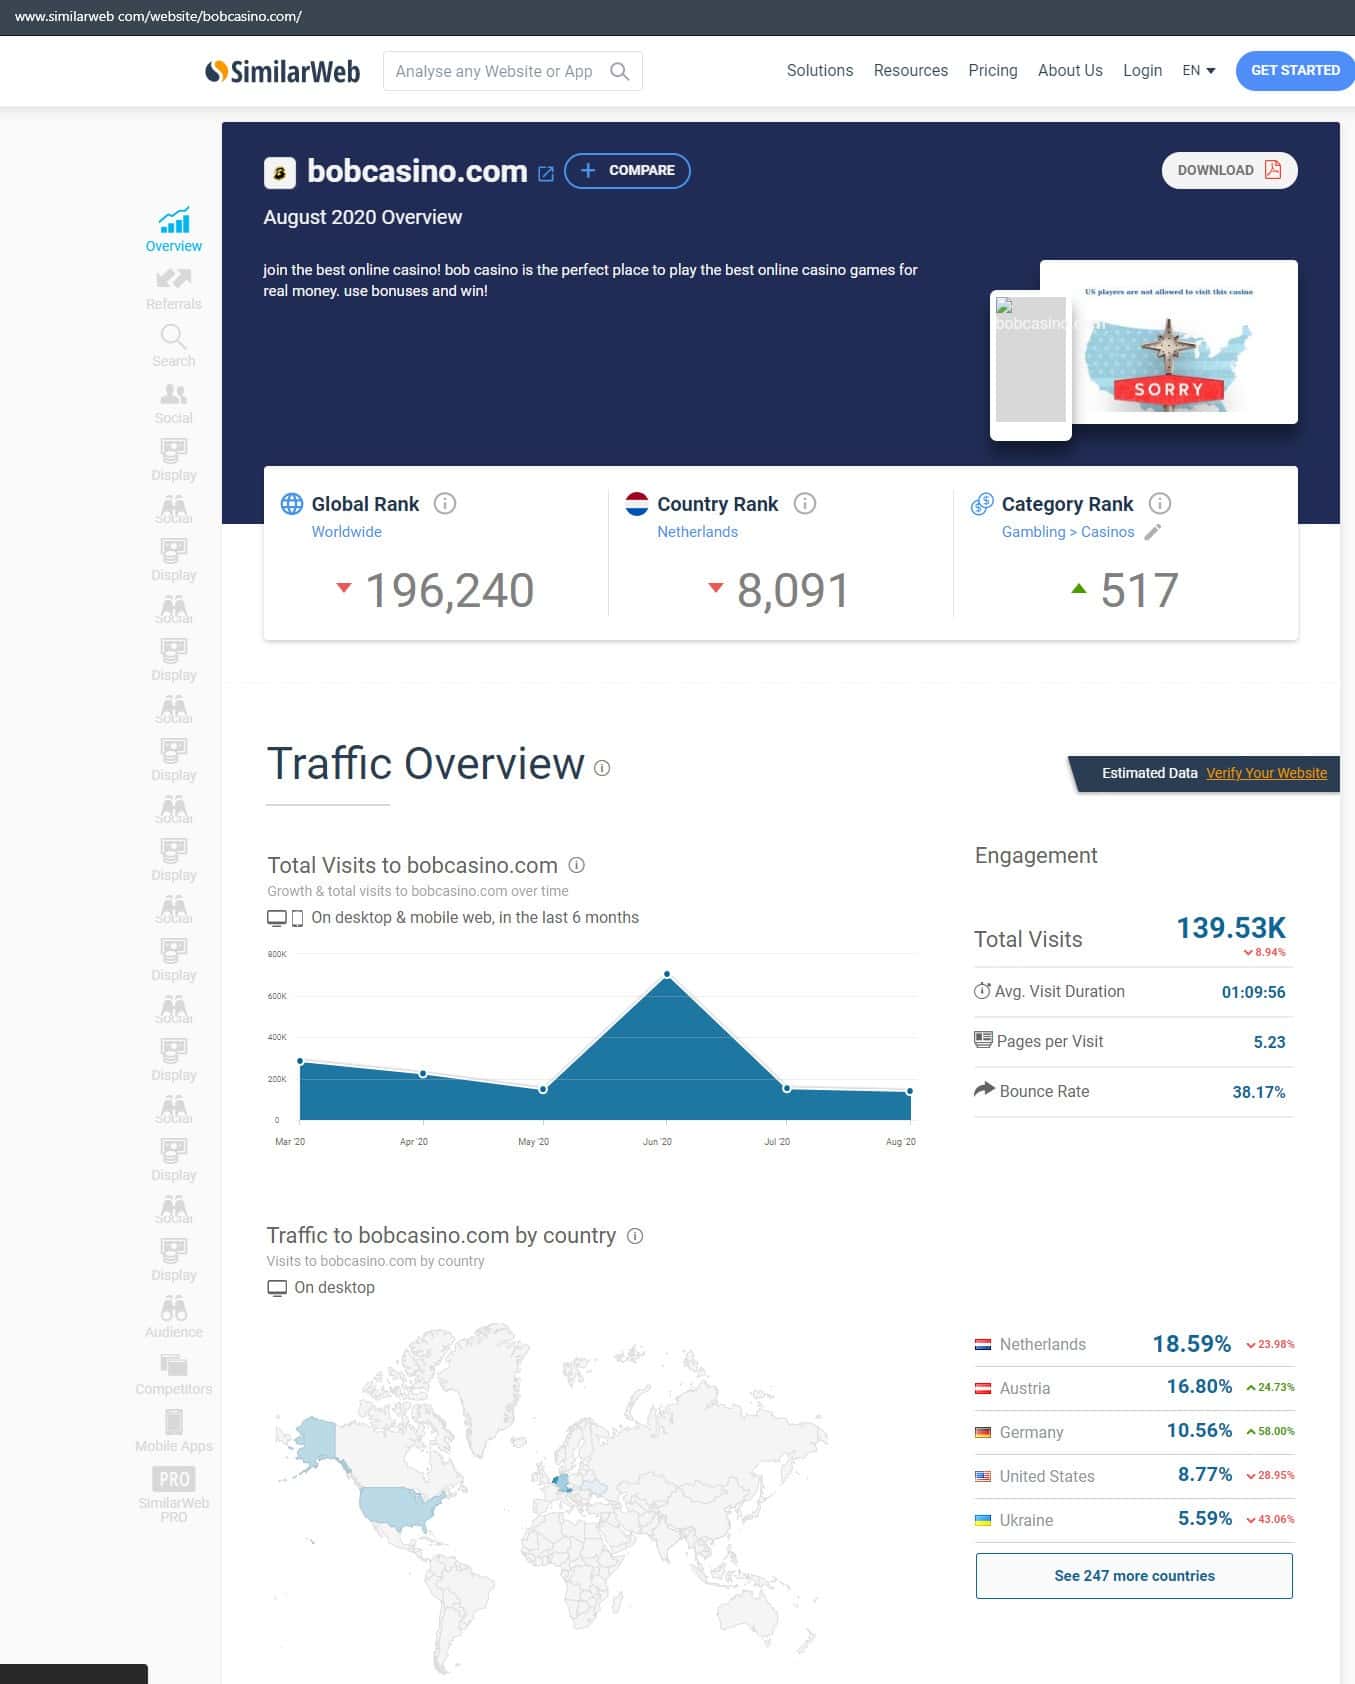Click the magnifier icon in the search box

pos(620,71)
